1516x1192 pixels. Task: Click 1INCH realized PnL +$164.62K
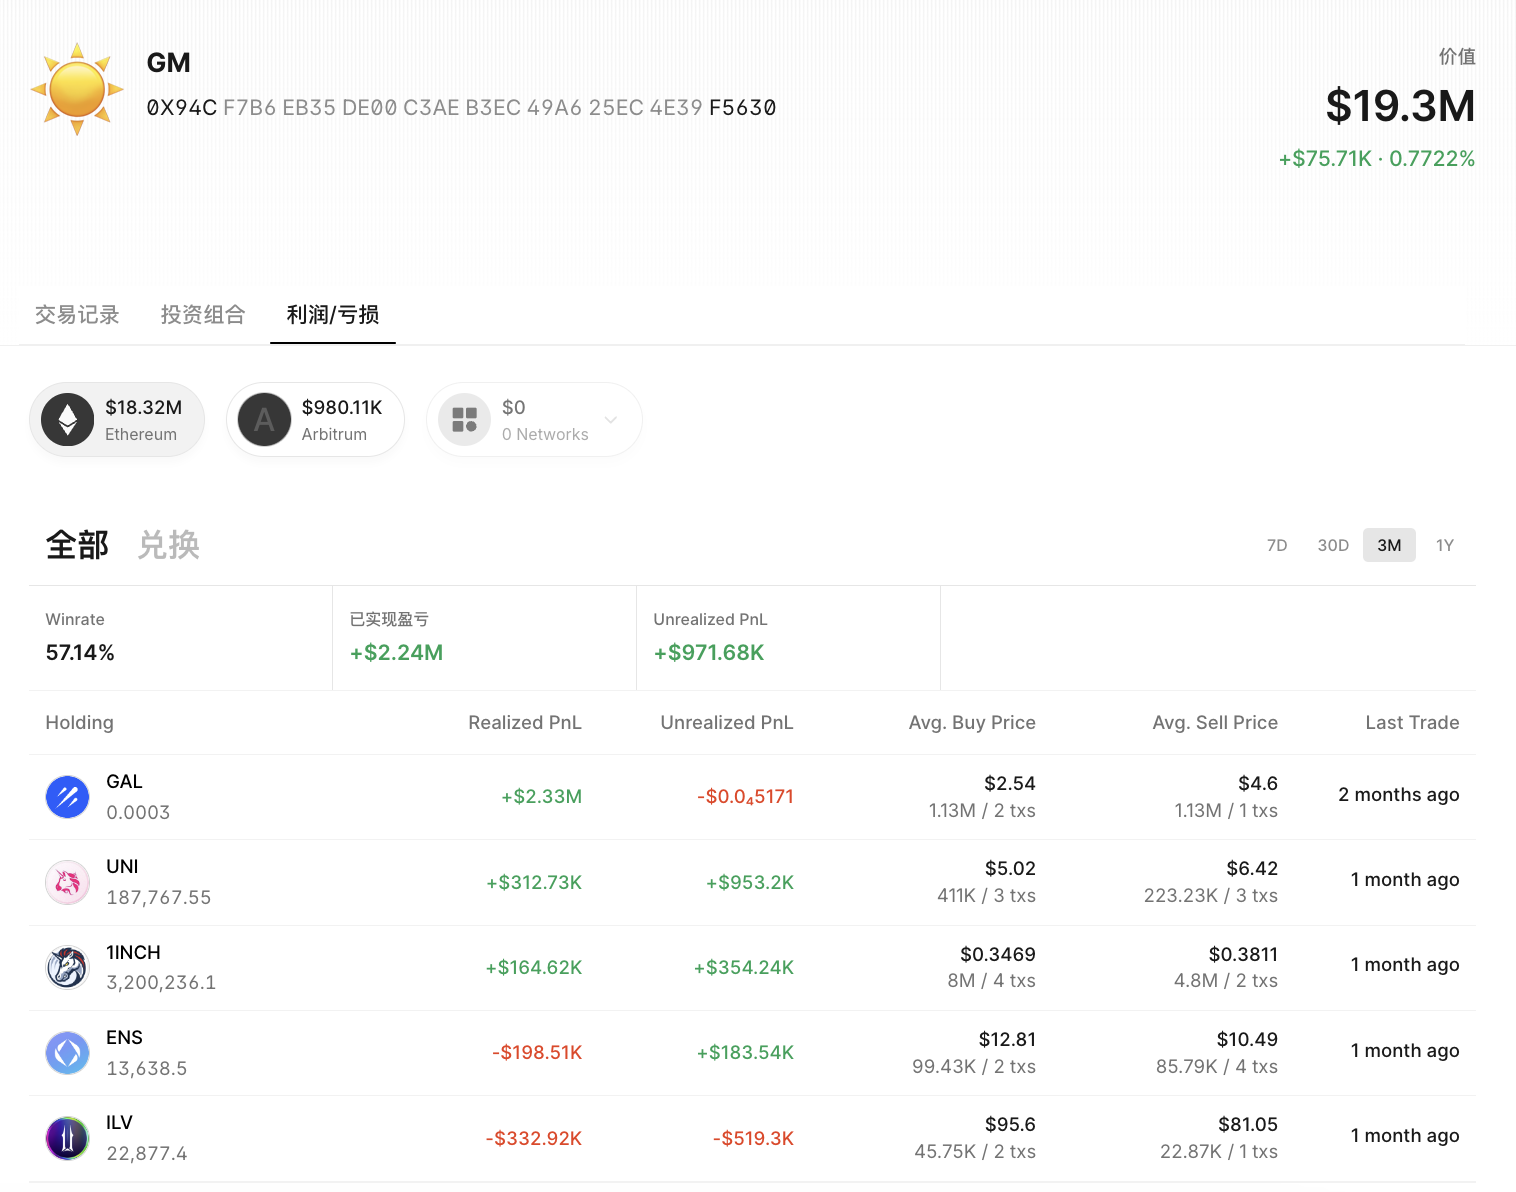(x=534, y=967)
